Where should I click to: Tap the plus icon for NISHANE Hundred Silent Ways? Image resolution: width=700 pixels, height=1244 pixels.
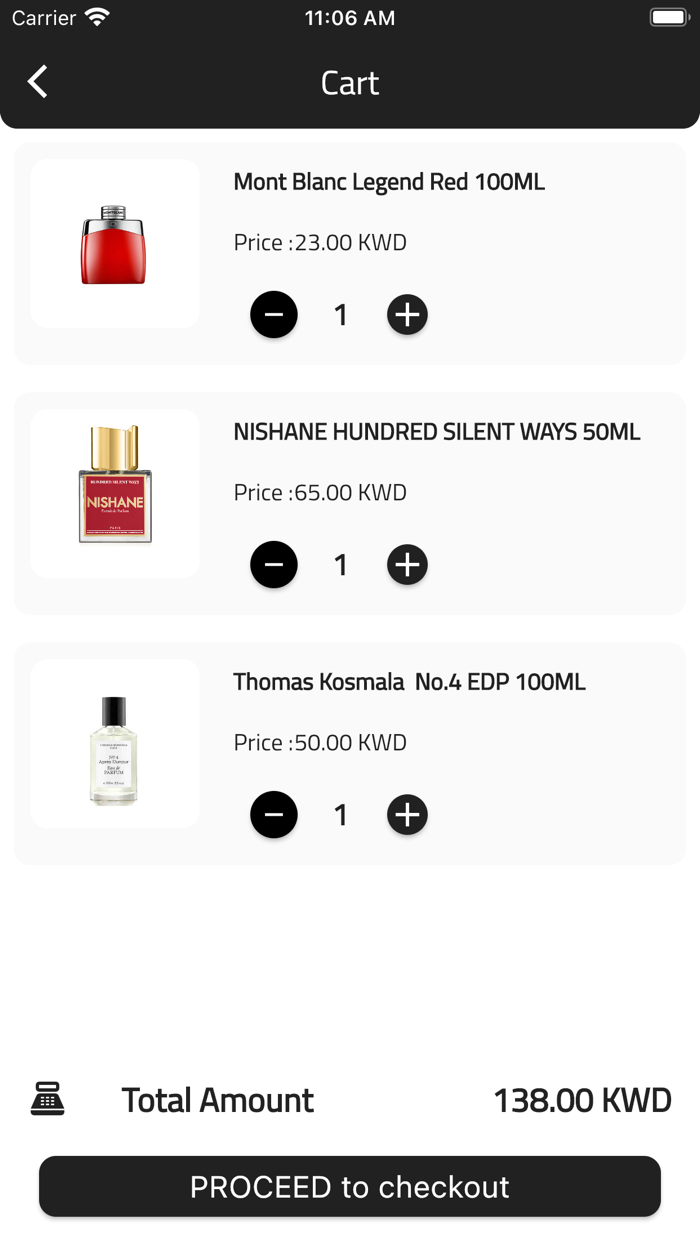point(407,564)
